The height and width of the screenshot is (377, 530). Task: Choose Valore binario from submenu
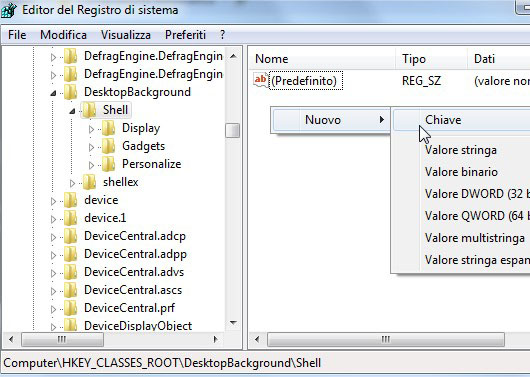461,172
